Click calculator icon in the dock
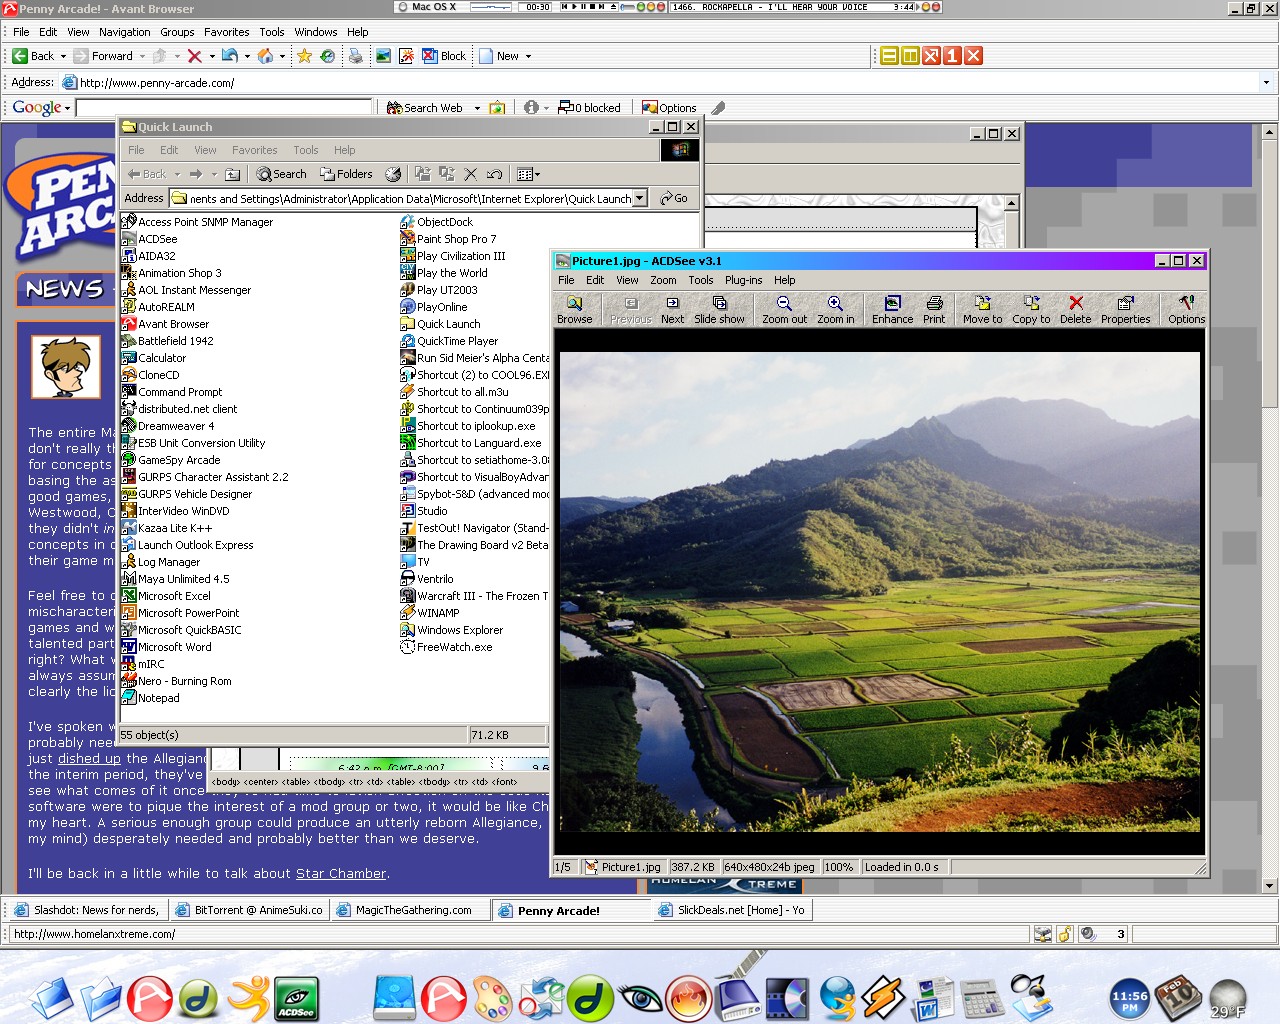 click(981, 998)
